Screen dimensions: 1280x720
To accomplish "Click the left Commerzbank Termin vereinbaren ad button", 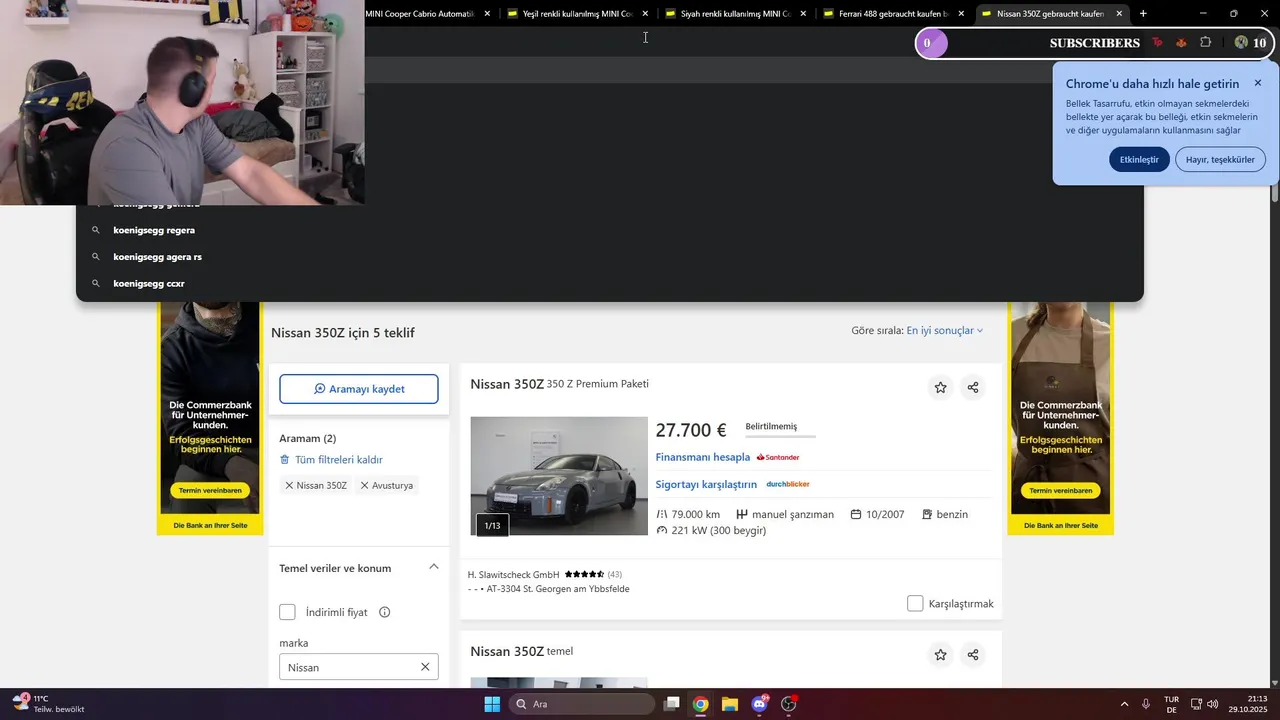I will [x=210, y=491].
